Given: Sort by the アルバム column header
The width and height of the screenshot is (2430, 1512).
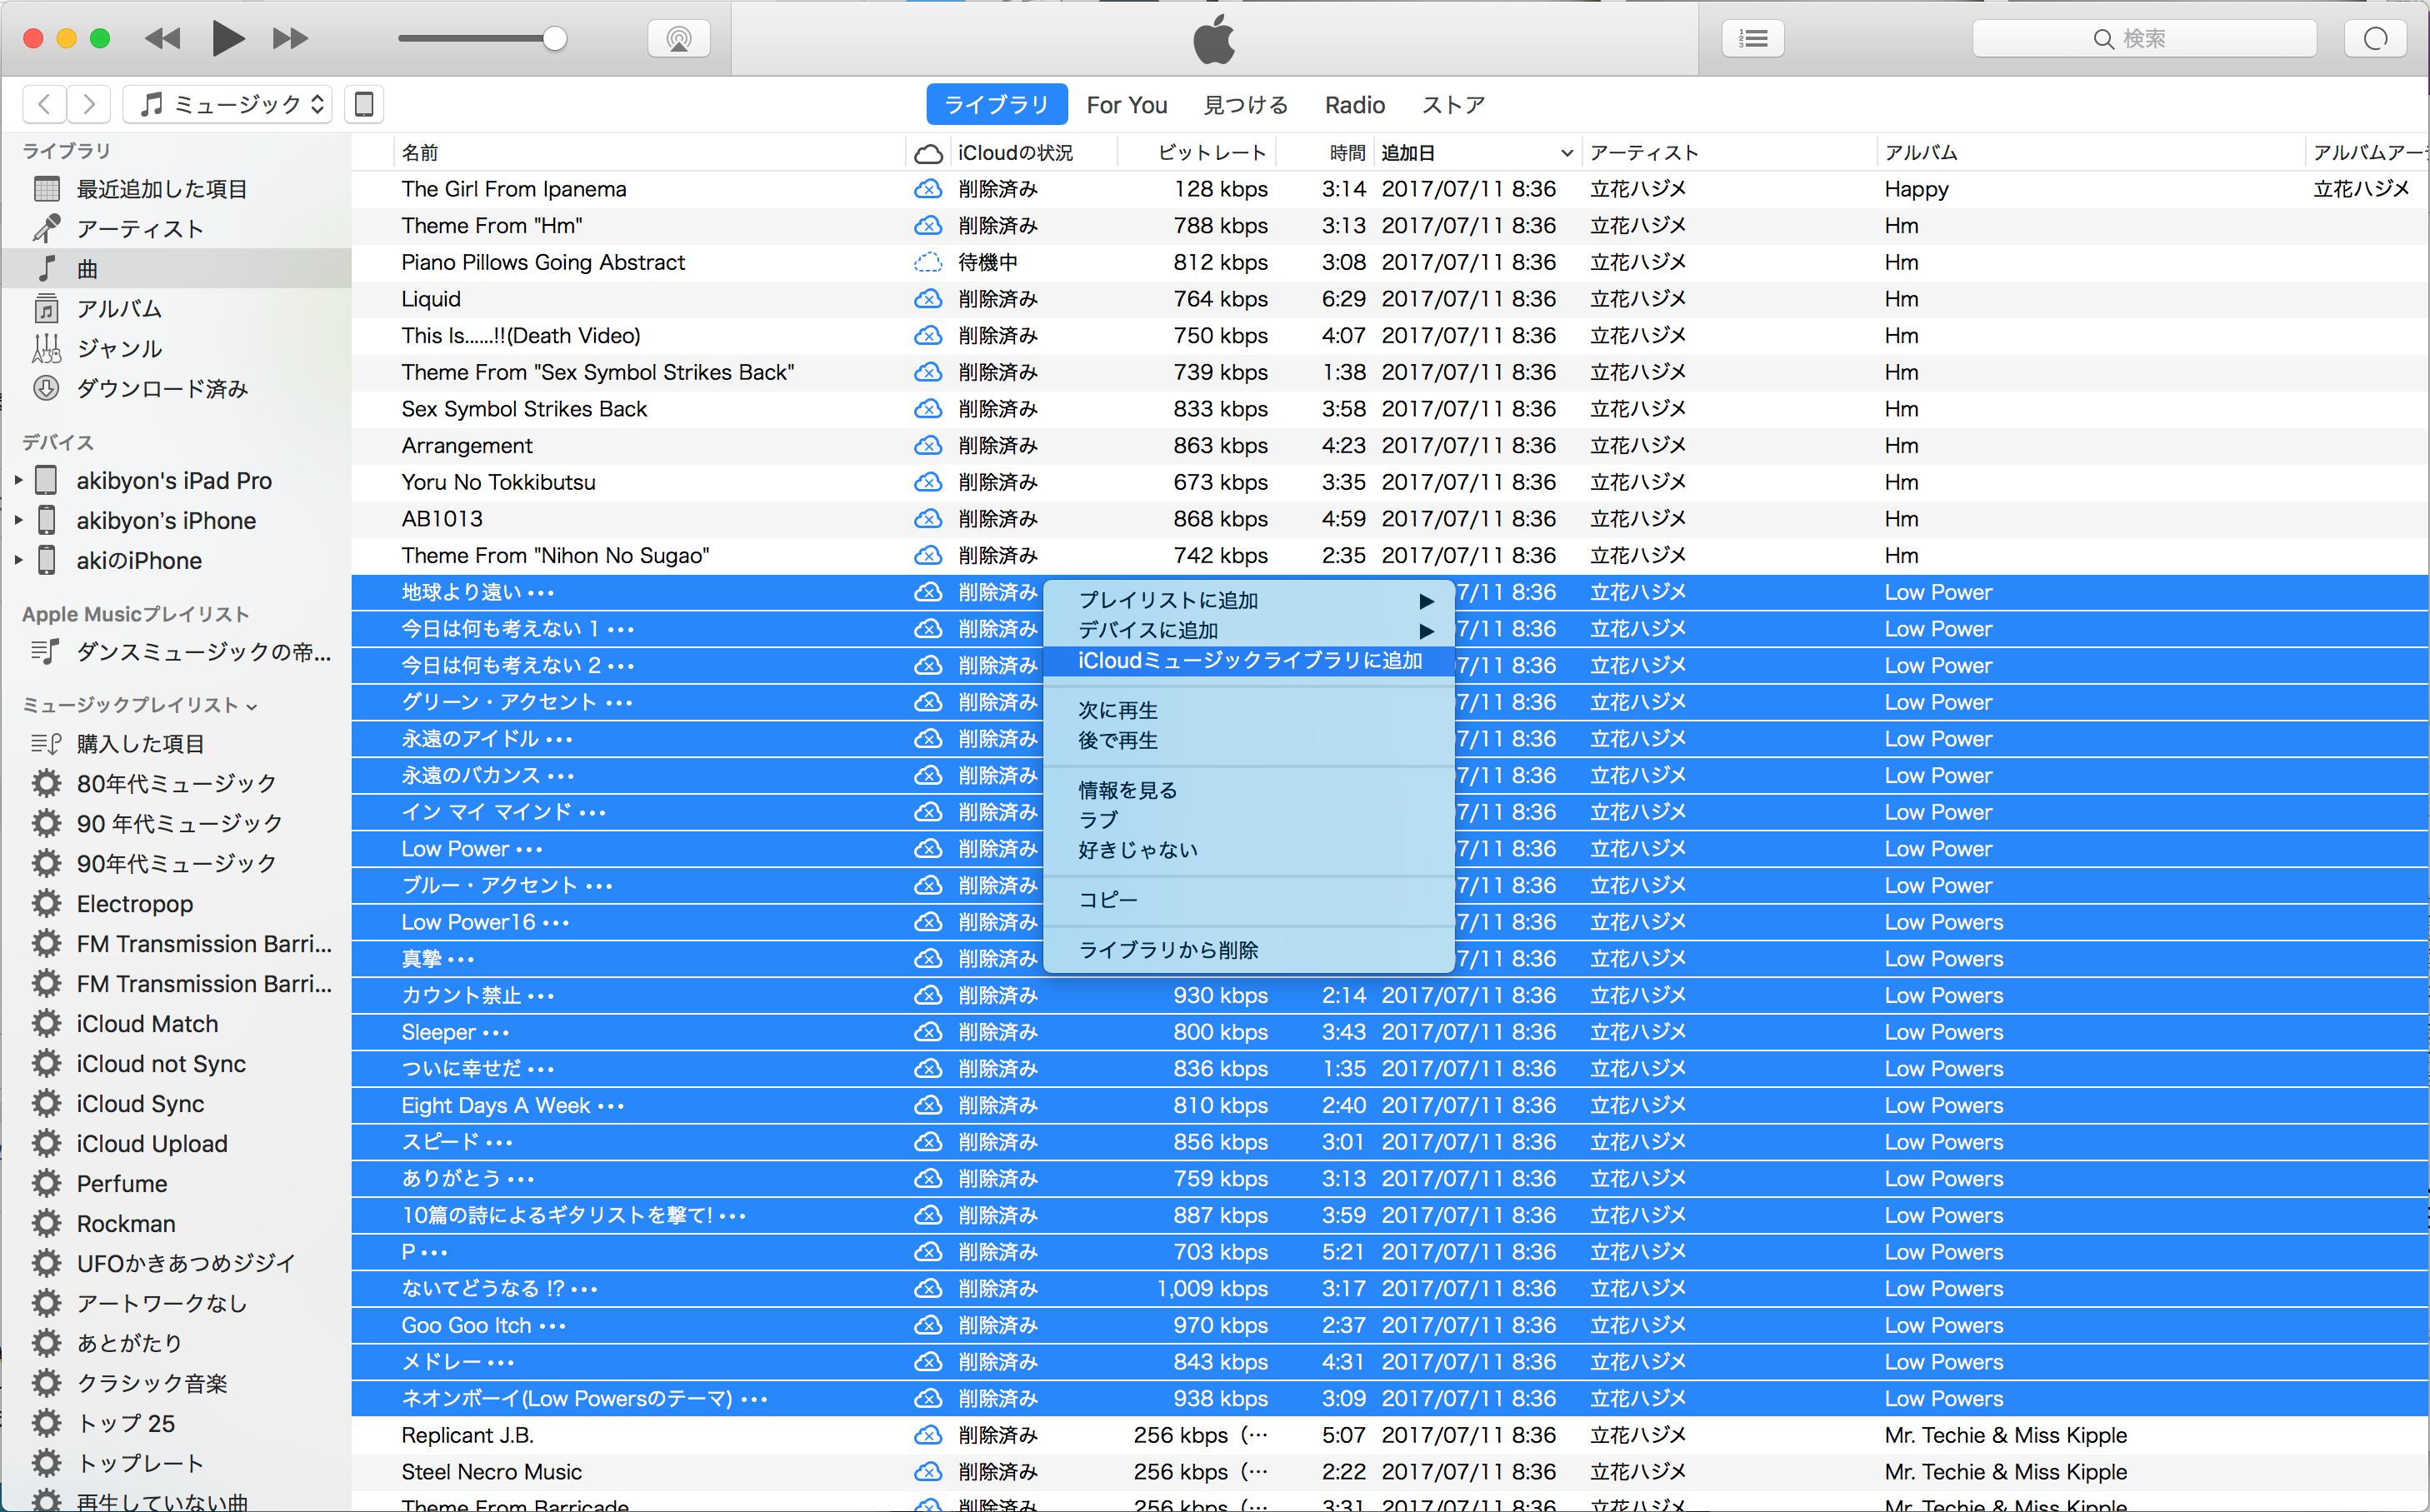Looking at the screenshot, I should coord(2091,153).
